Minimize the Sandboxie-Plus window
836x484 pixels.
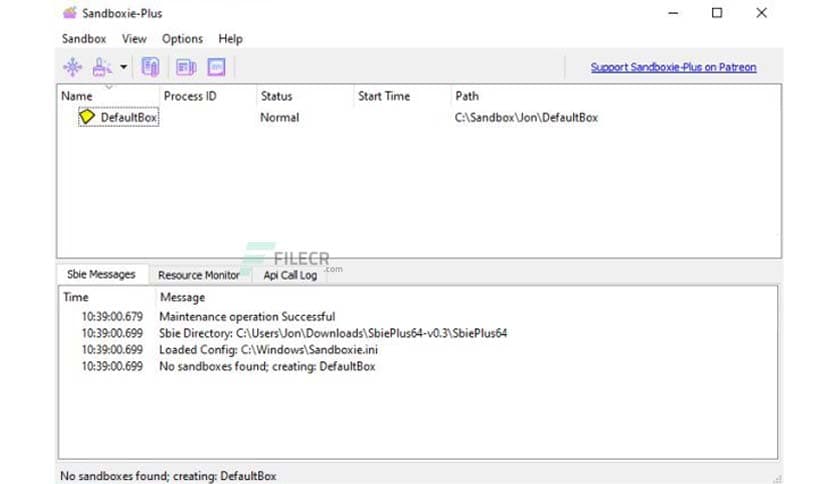click(673, 13)
